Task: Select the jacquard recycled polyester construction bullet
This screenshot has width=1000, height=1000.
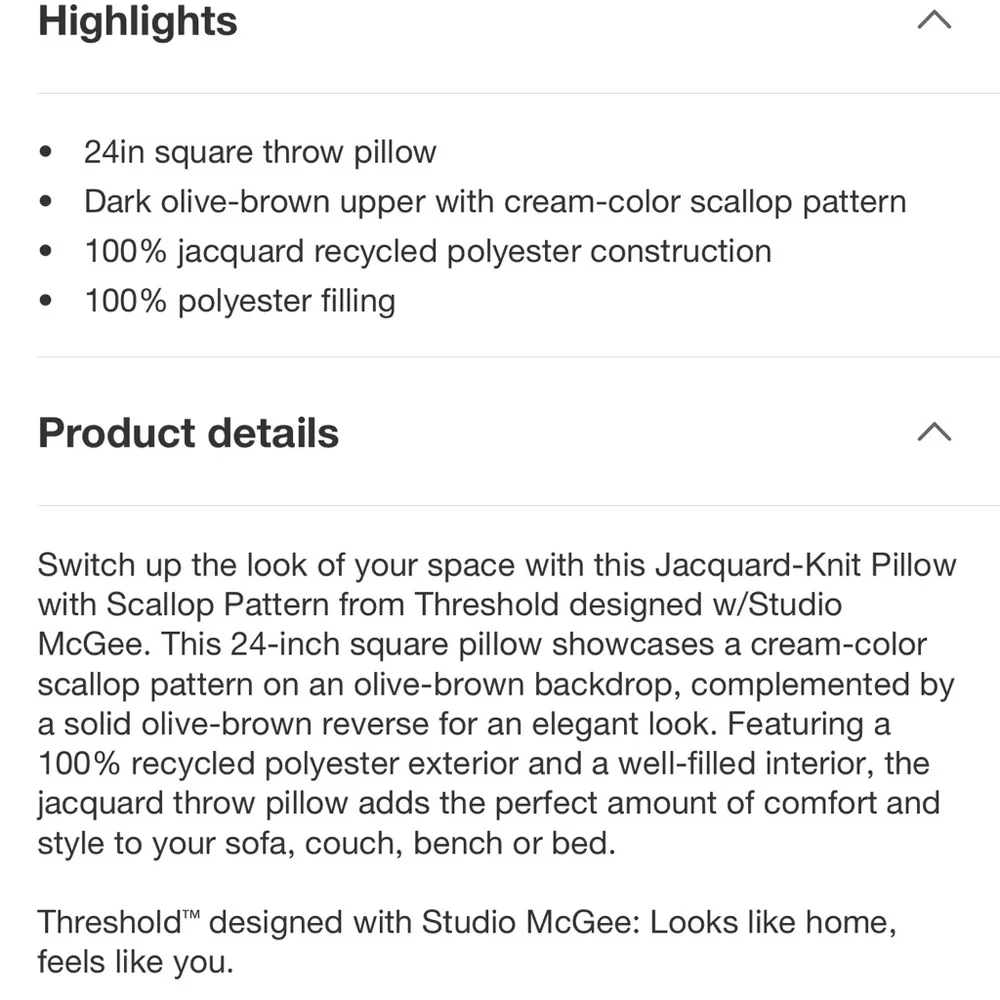Action: pos(428,251)
